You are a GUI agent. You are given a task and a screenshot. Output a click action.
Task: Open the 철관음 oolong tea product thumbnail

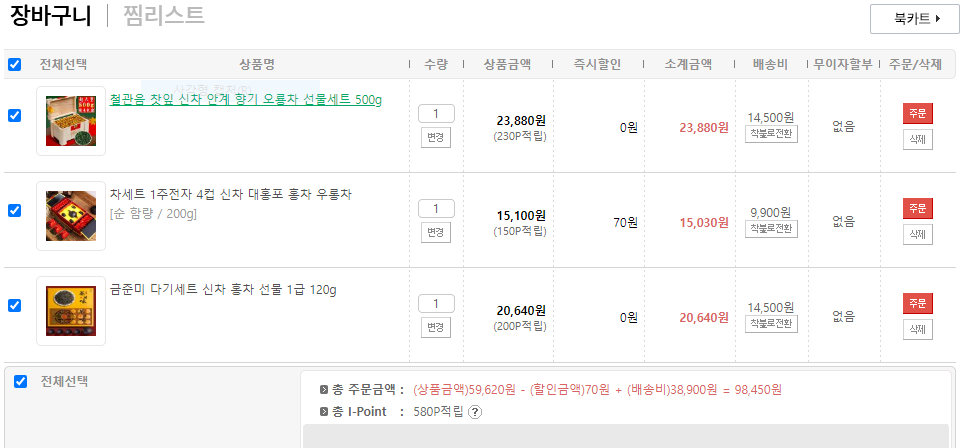[71, 121]
